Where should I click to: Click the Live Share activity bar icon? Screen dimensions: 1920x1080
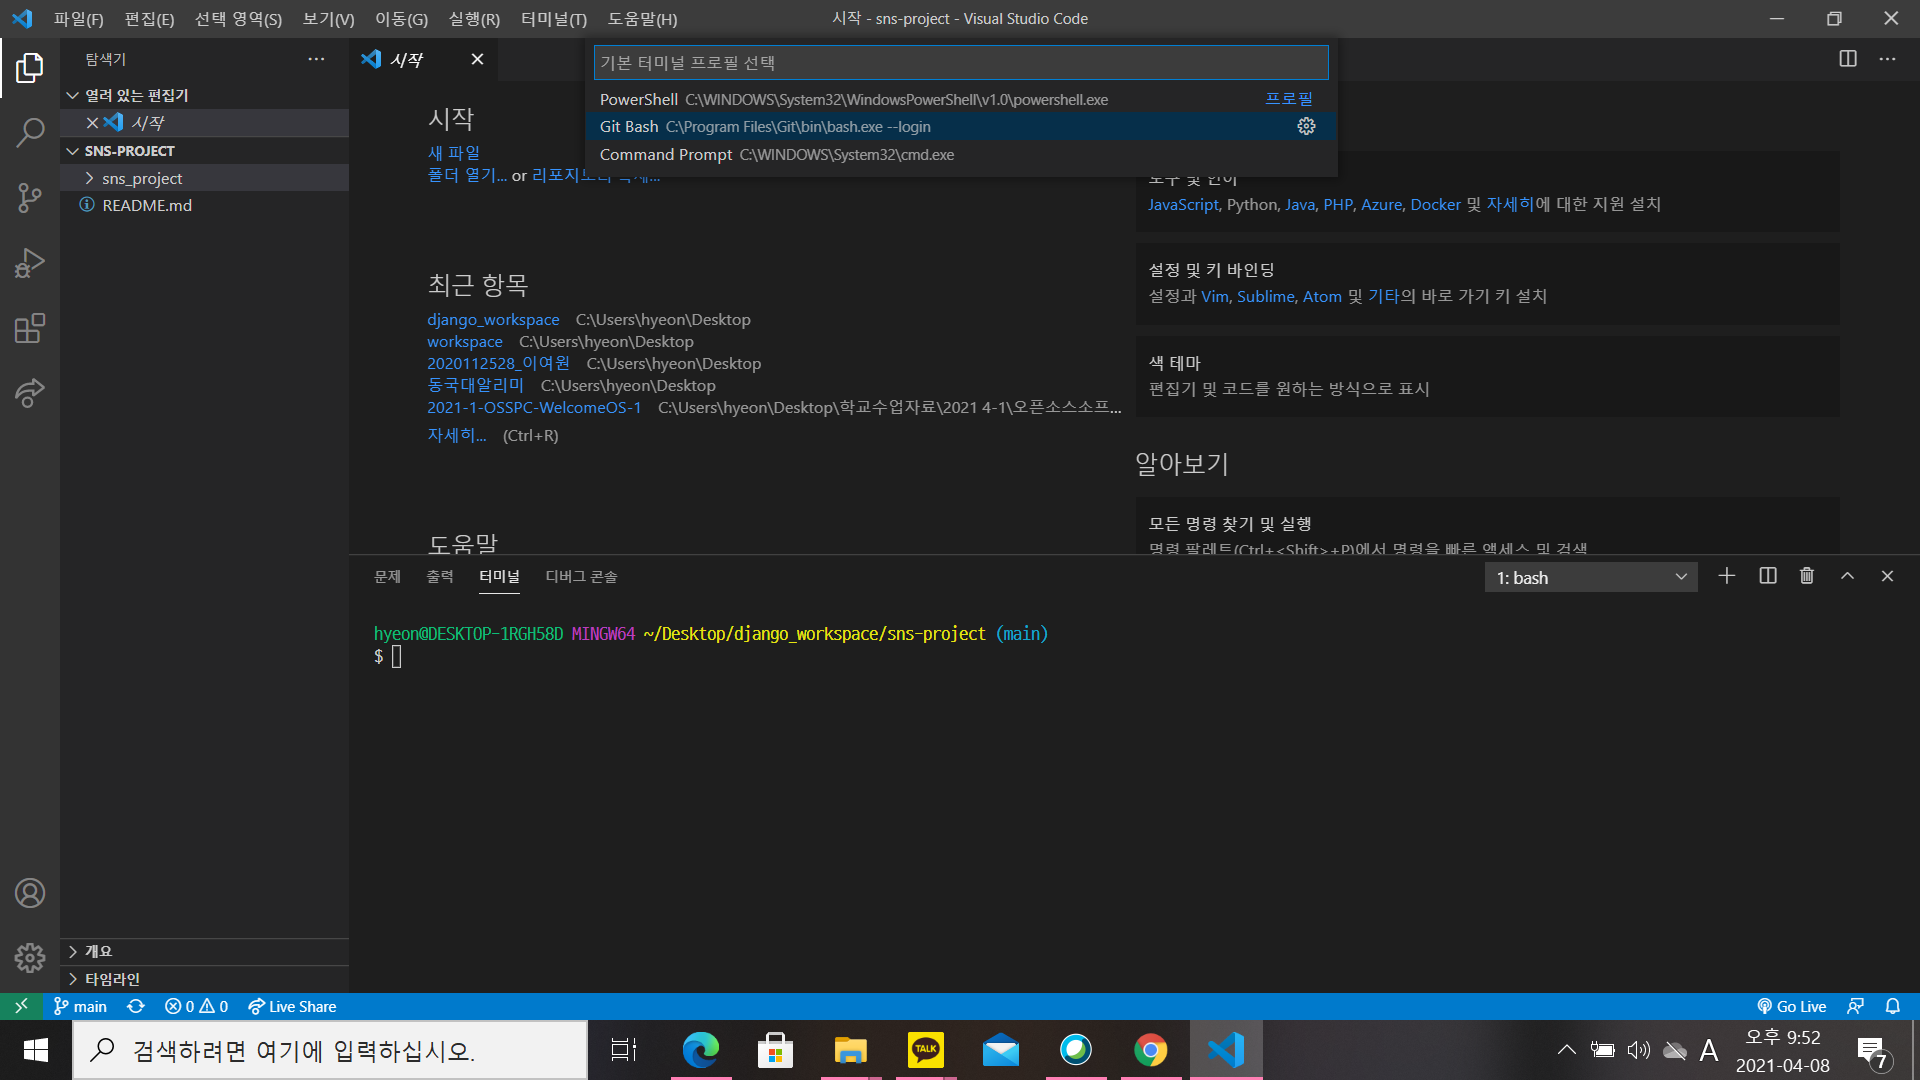[30, 393]
